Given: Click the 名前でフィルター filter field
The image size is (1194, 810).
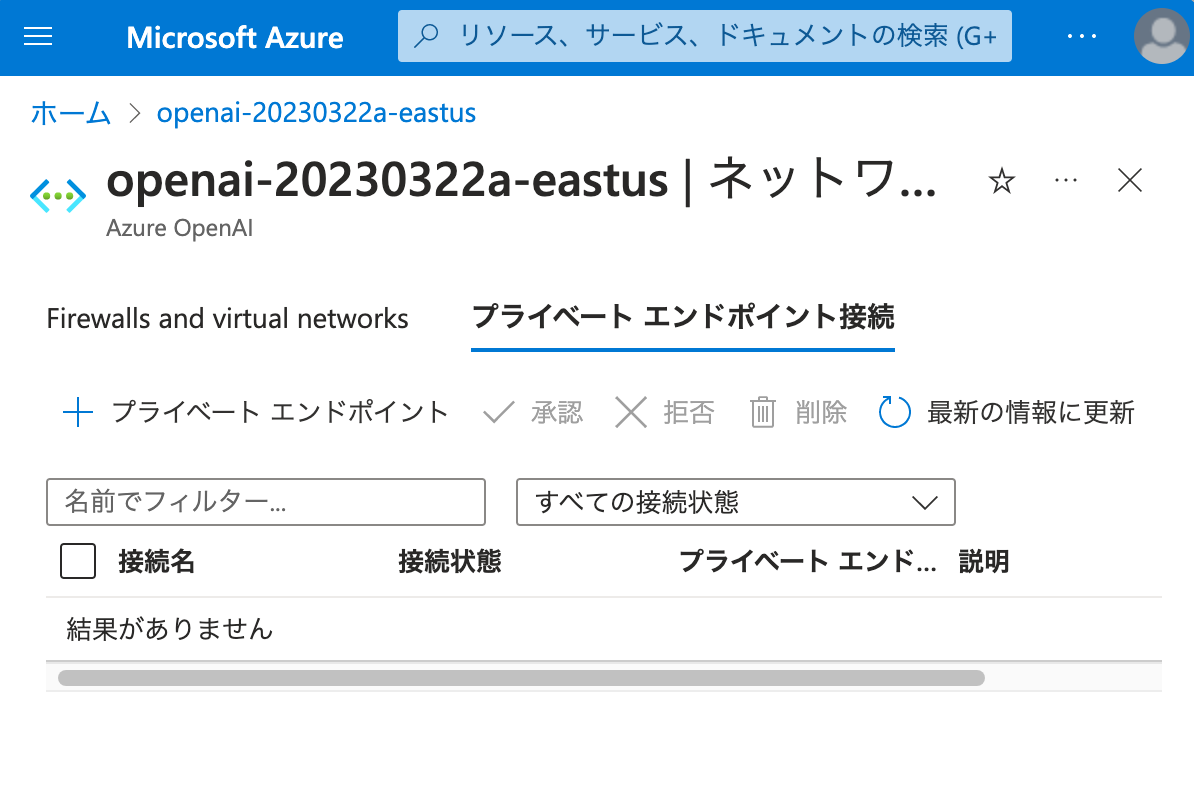Looking at the screenshot, I should click(x=265, y=502).
